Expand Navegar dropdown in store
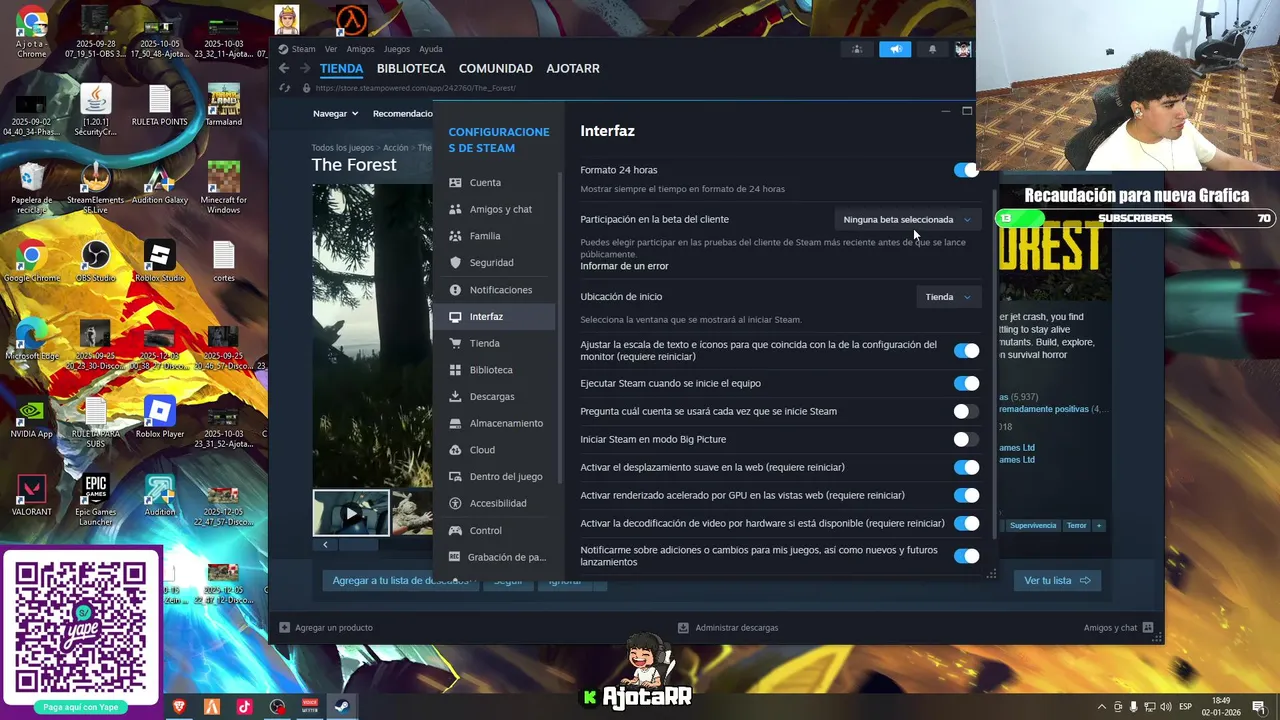The height and width of the screenshot is (720, 1280). click(335, 114)
